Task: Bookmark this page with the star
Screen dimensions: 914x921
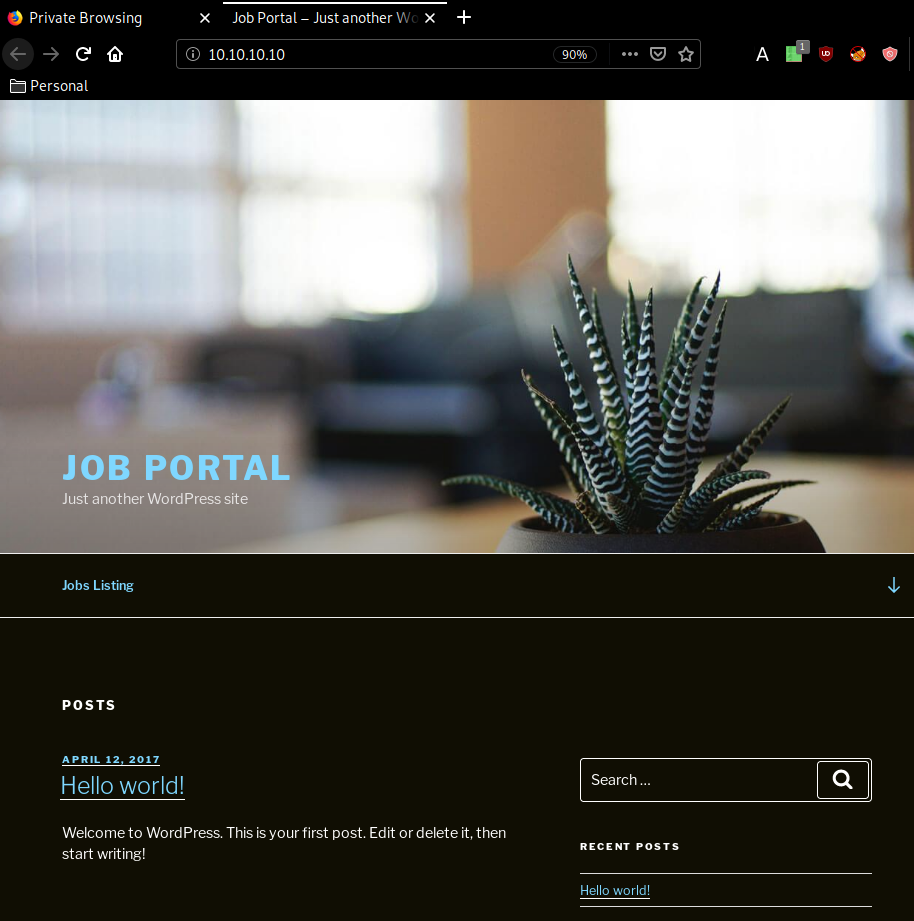Action: coord(686,54)
